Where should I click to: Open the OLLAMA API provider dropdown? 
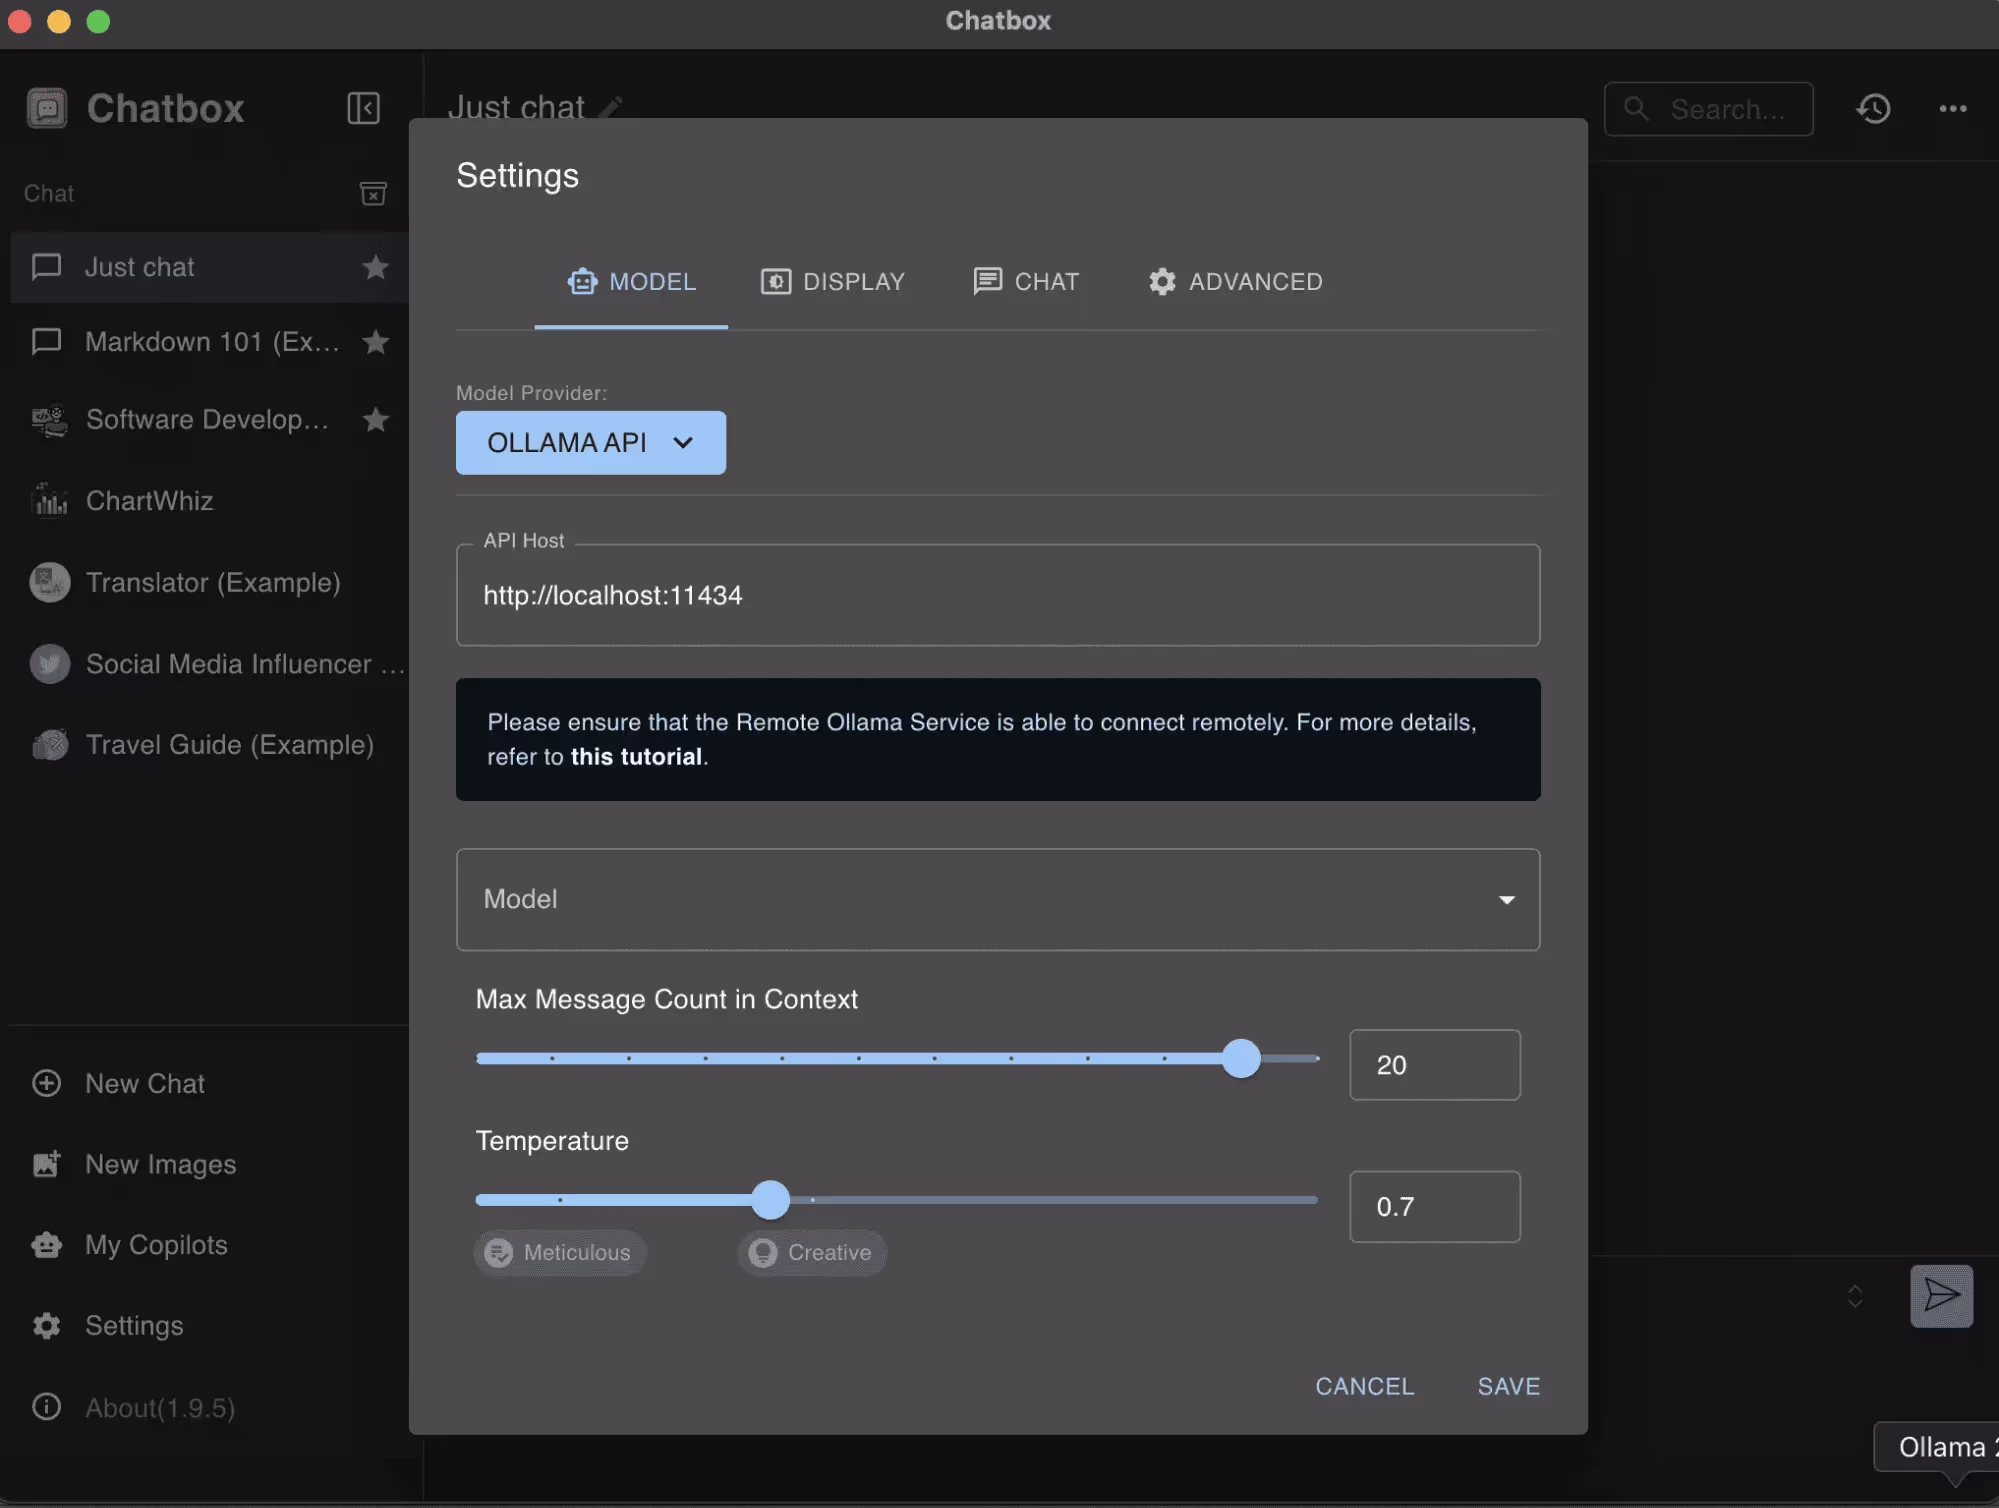pyautogui.click(x=590, y=443)
